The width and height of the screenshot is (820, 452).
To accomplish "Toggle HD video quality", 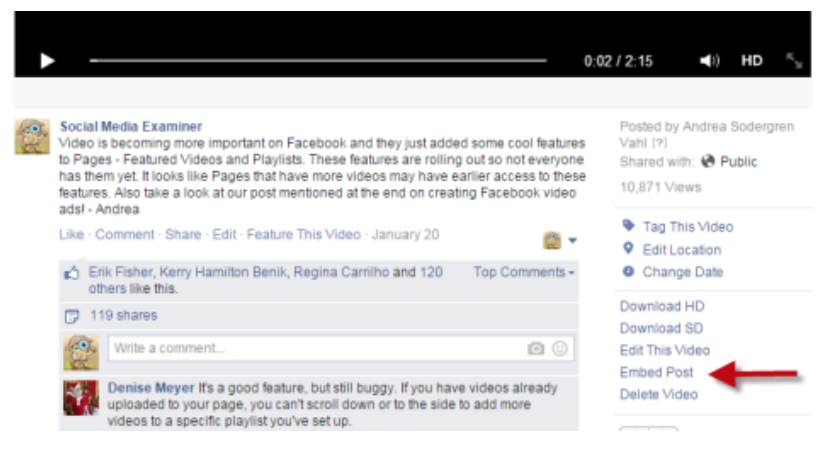I will point(751,61).
